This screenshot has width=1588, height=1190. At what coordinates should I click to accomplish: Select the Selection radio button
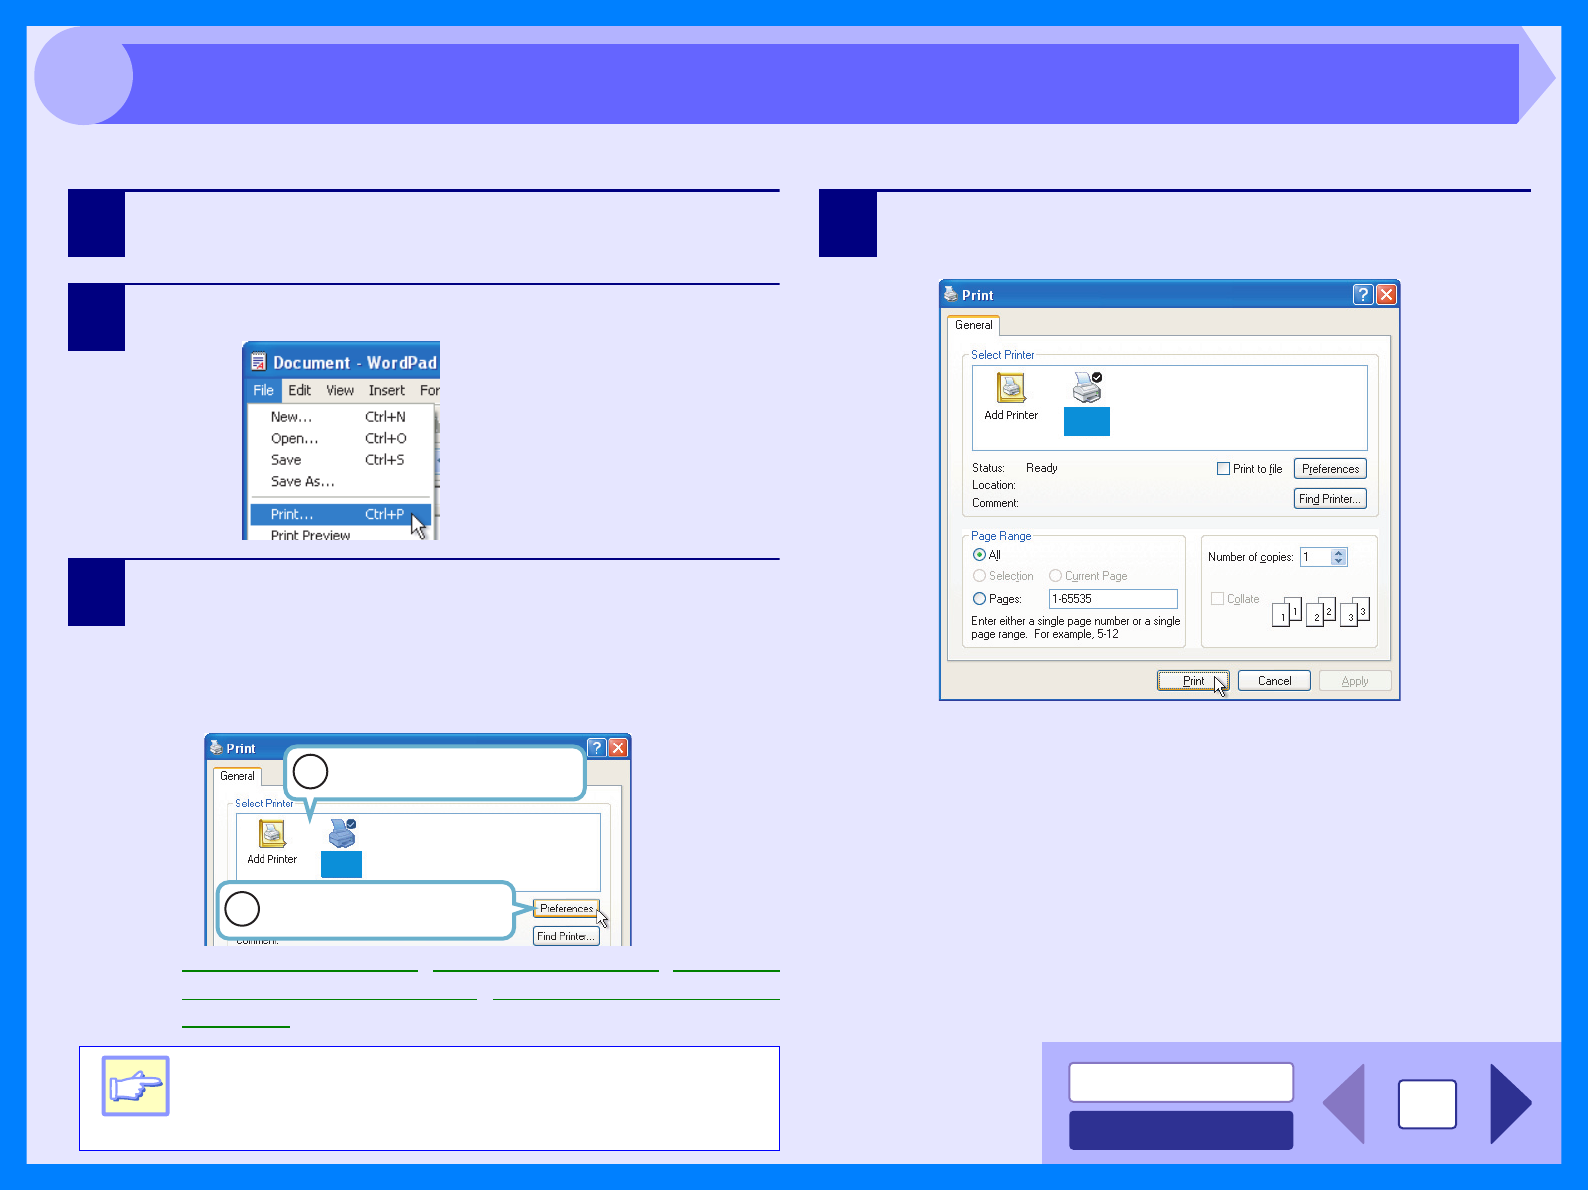(x=979, y=576)
